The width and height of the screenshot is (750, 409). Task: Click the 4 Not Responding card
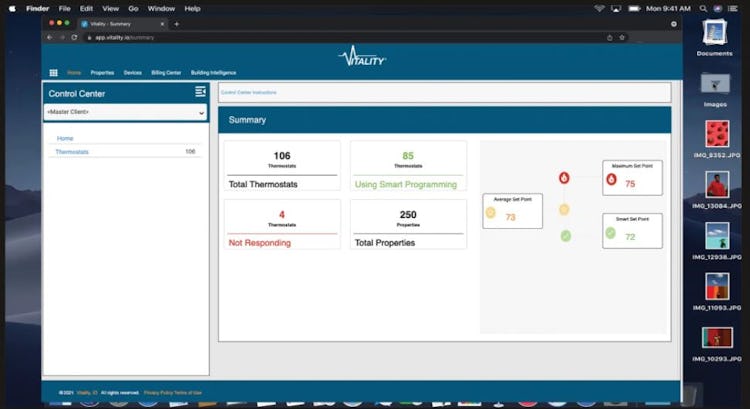click(282, 224)
